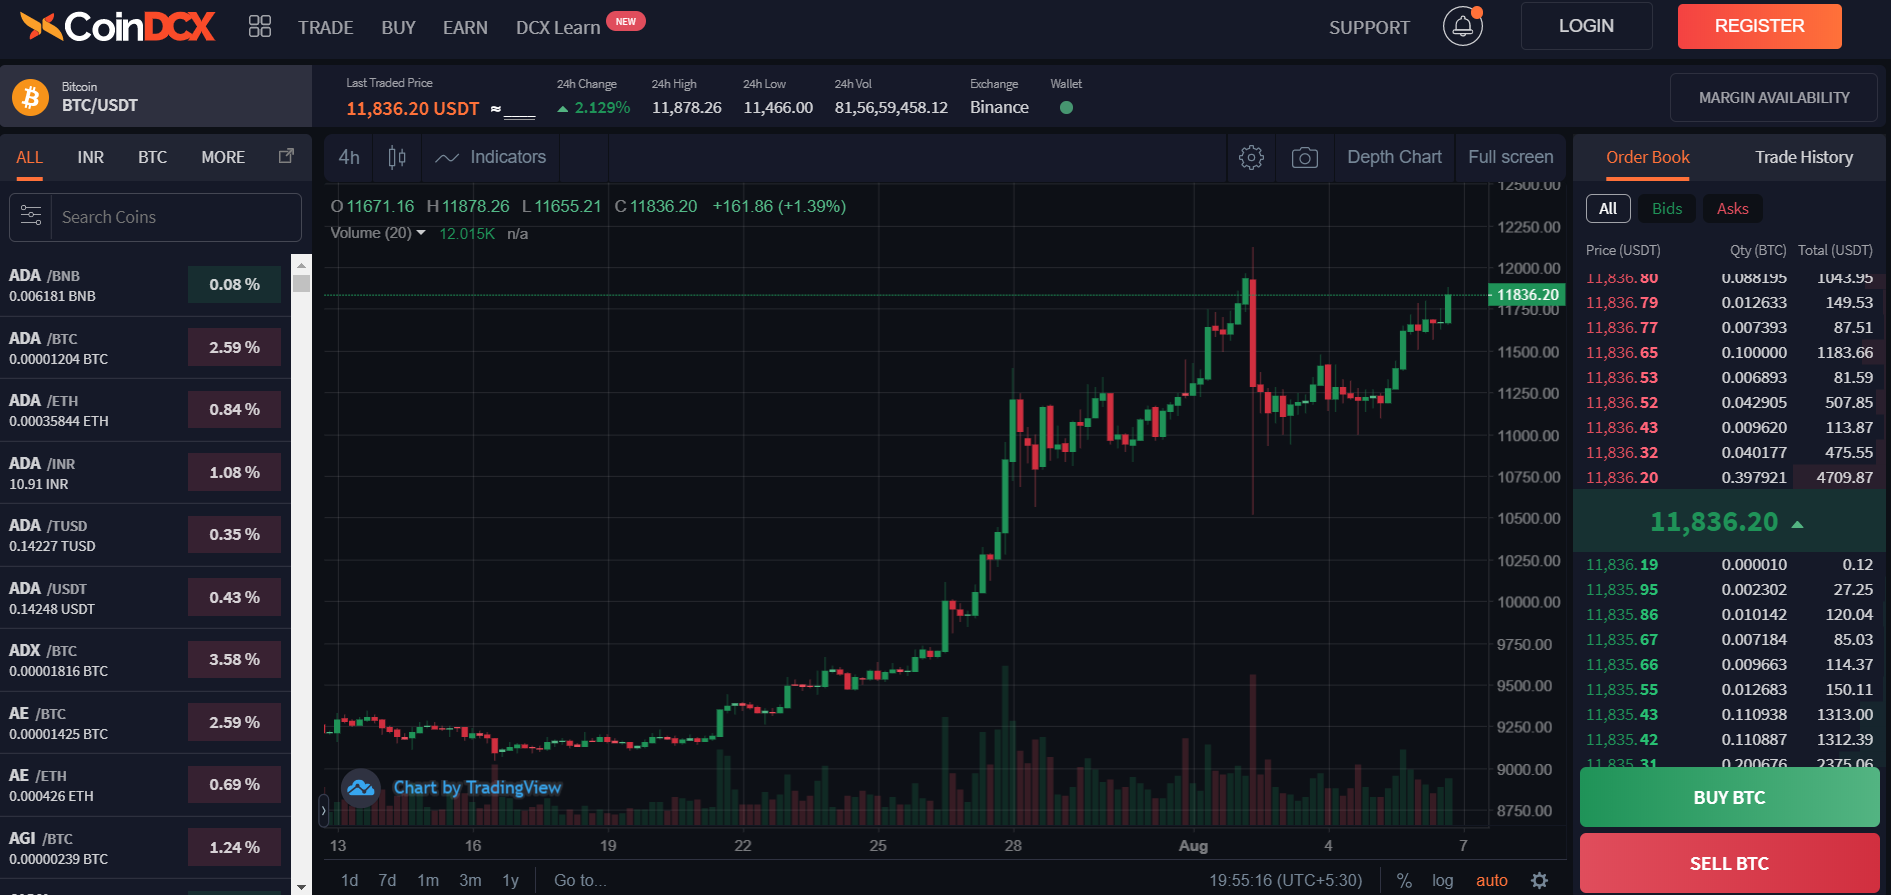The image size is (1891, 895).
Task: Click the coin list scrollbar thumb
Action: 301,283
